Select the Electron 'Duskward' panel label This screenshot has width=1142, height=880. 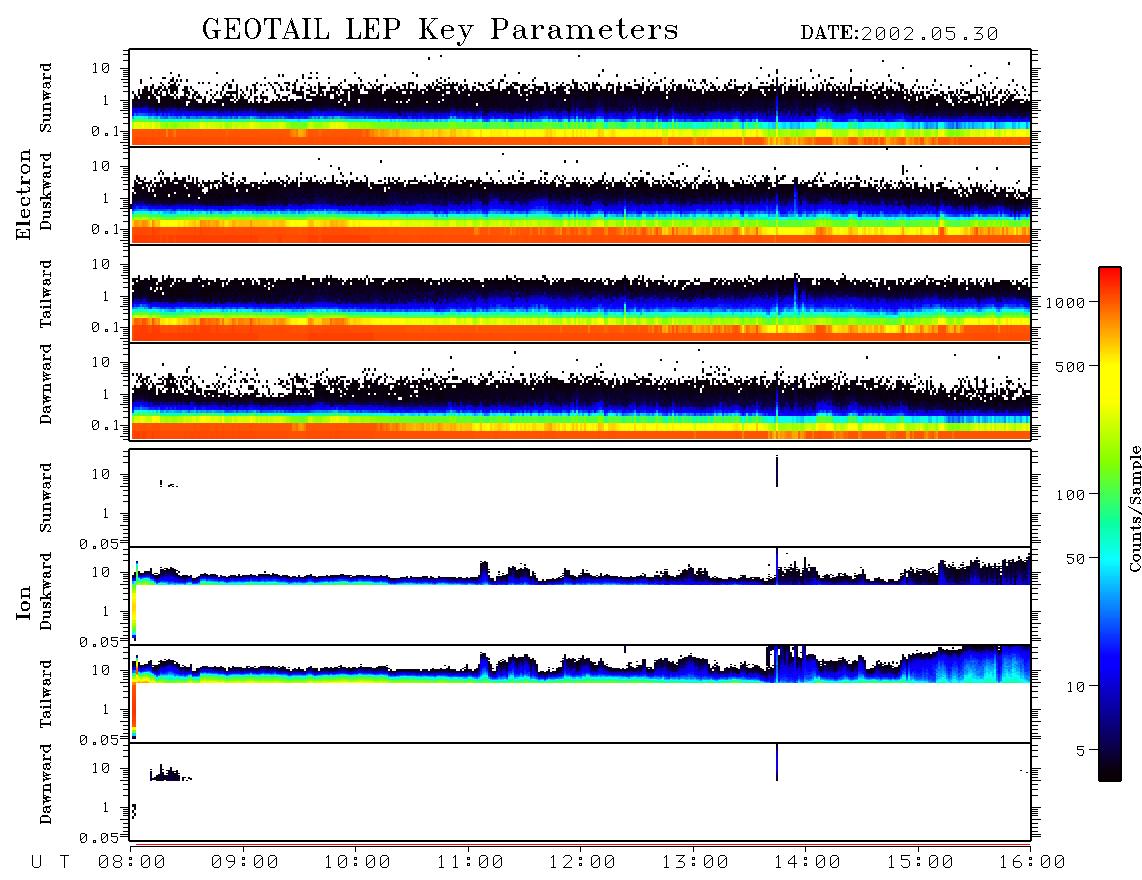coord(46,191)
